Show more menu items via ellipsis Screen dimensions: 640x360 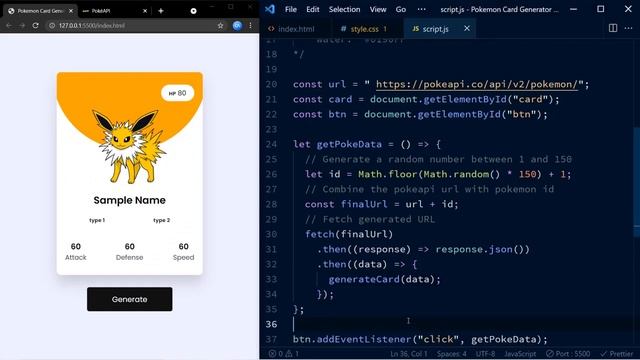421,9
